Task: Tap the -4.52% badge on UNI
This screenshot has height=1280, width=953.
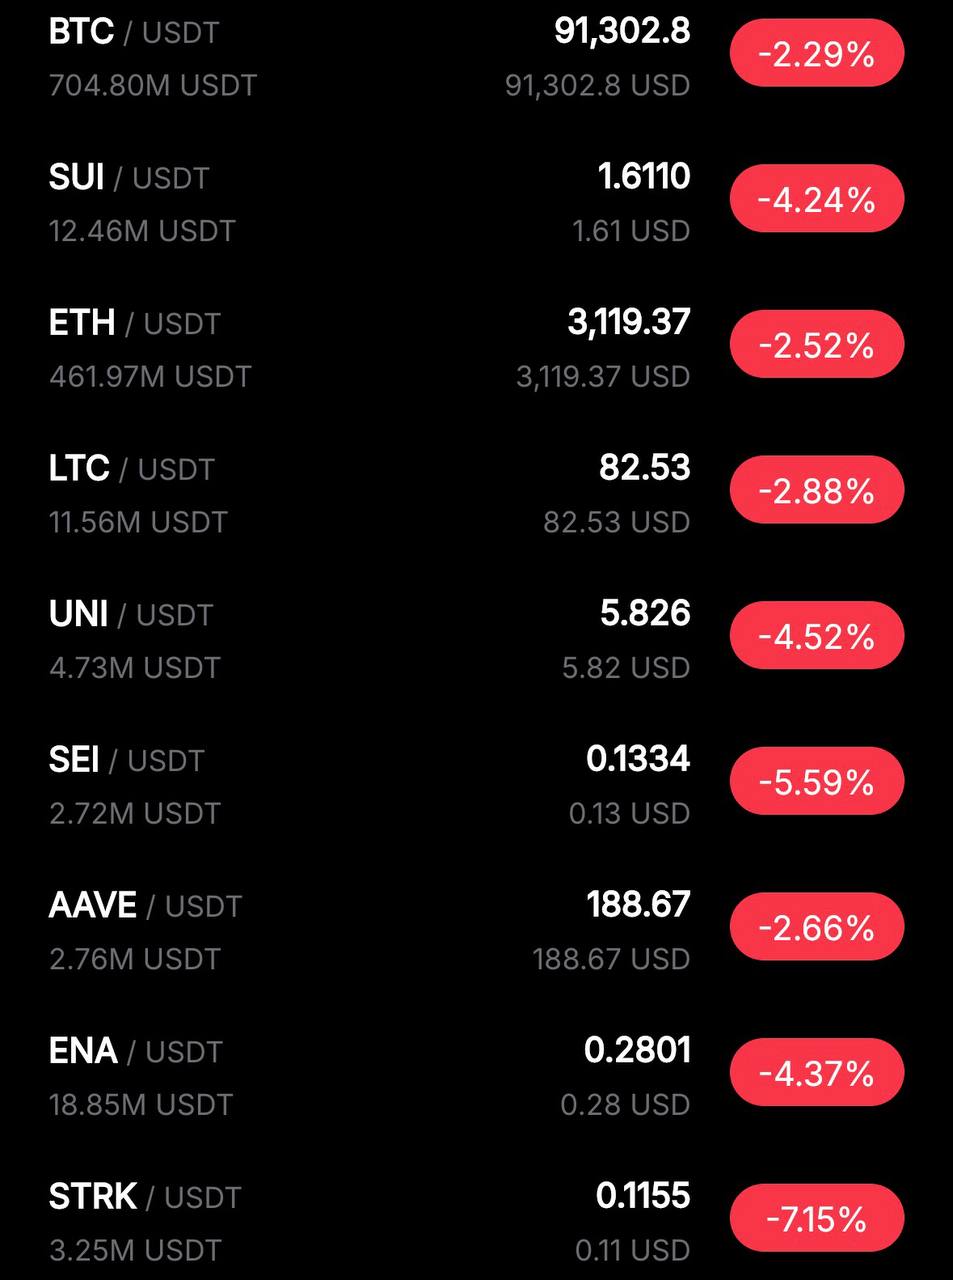Action: coord(816,636)
